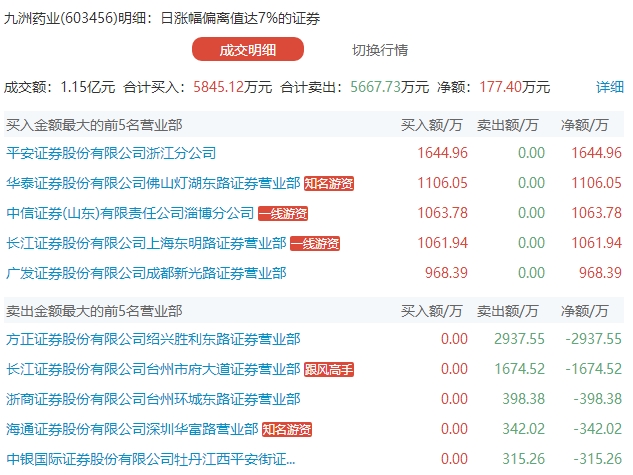Select 长江证券 台州市府大道证券营业部 name
Screen dimensions: 633x475
point(153,369)
